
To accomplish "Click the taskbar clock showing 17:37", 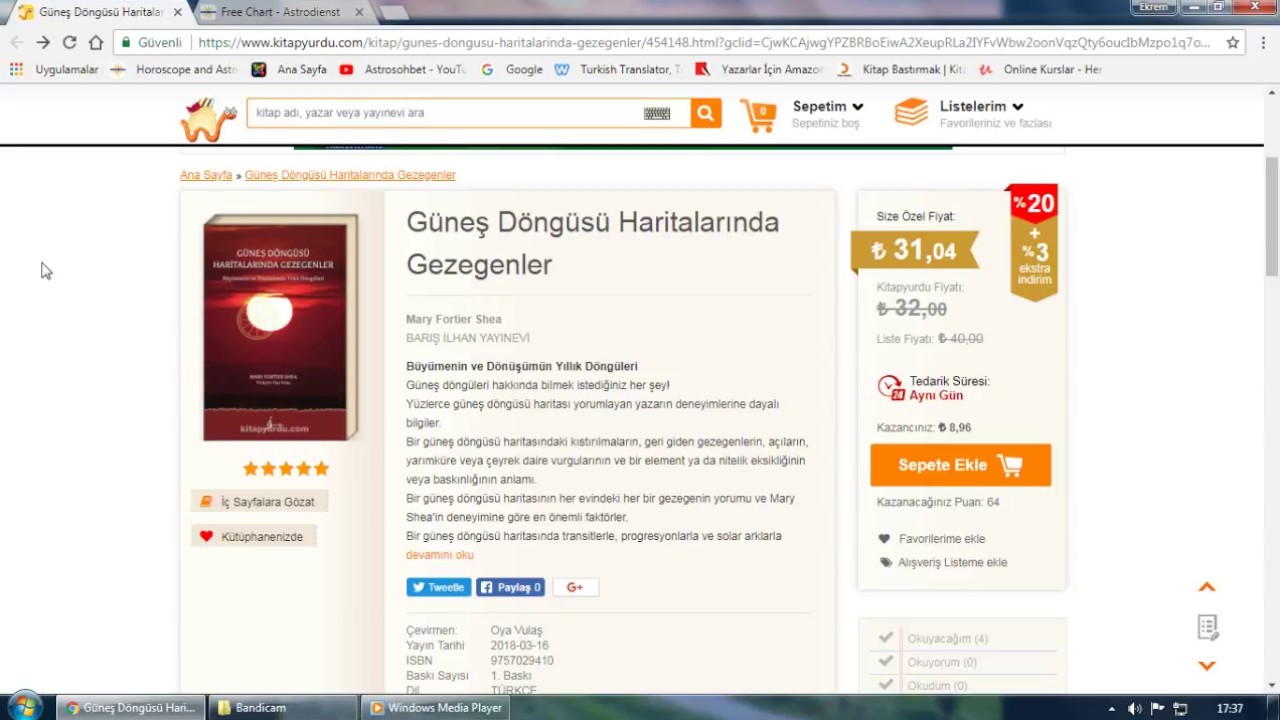I will point(1230,709).
